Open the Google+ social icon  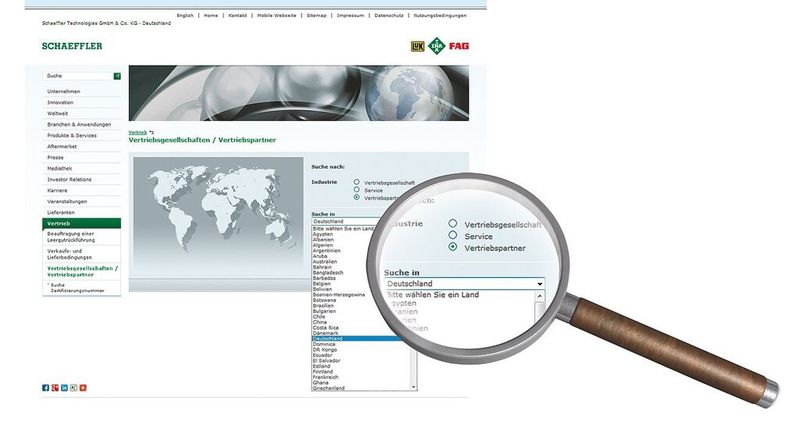pos(55,388)
